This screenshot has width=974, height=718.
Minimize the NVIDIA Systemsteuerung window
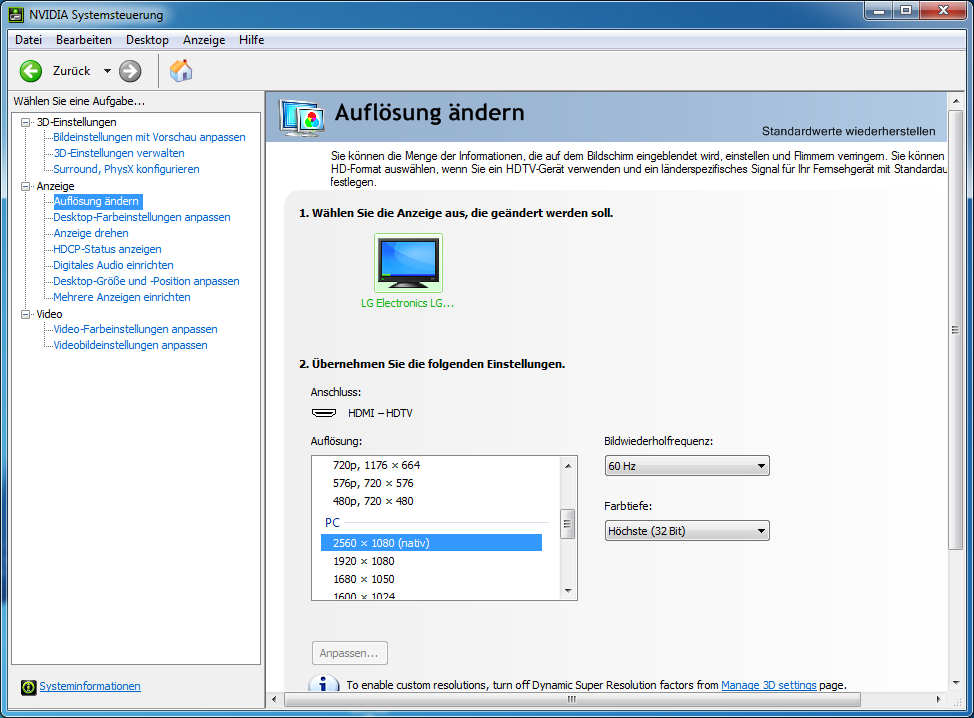pos(878,11)
